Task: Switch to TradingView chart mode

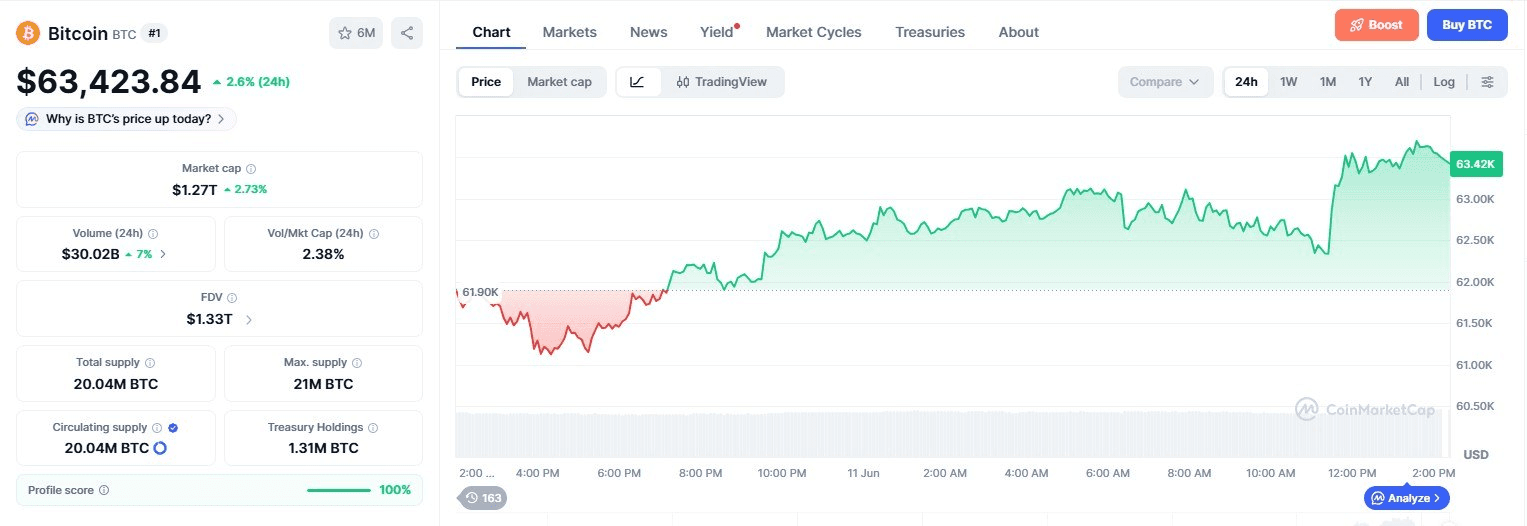Action: point(722,82)
